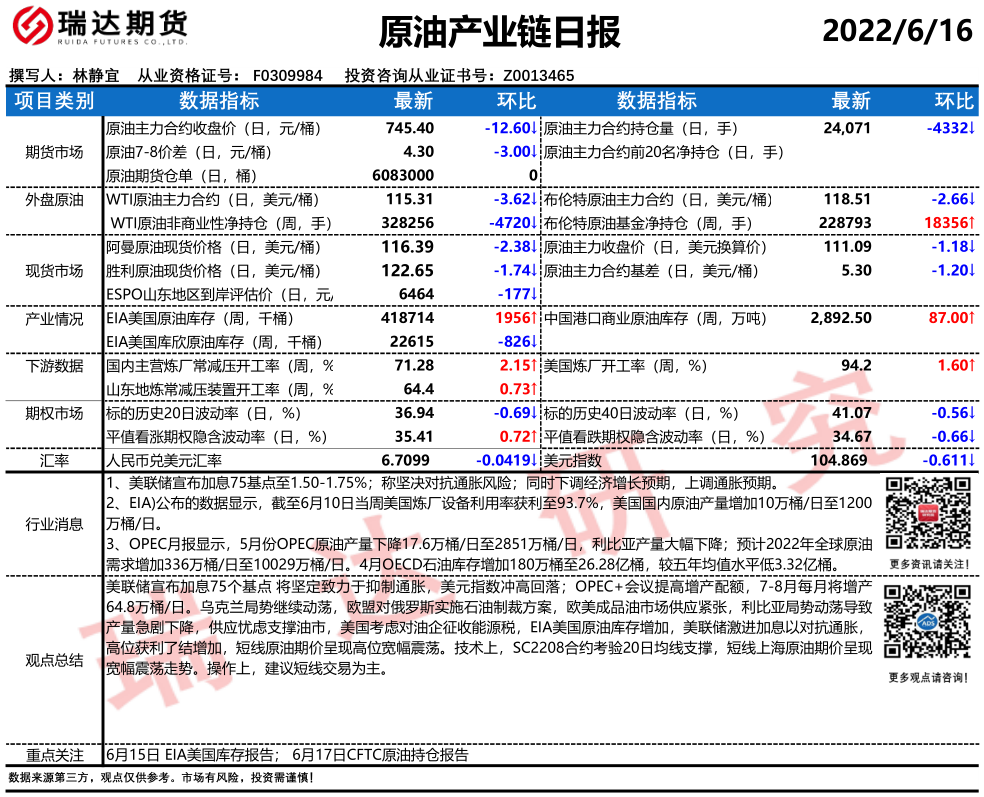The height and width of the screenshot is (797, 984).
Task: Click the blue down arrow beside -4332
Action: 971,129
